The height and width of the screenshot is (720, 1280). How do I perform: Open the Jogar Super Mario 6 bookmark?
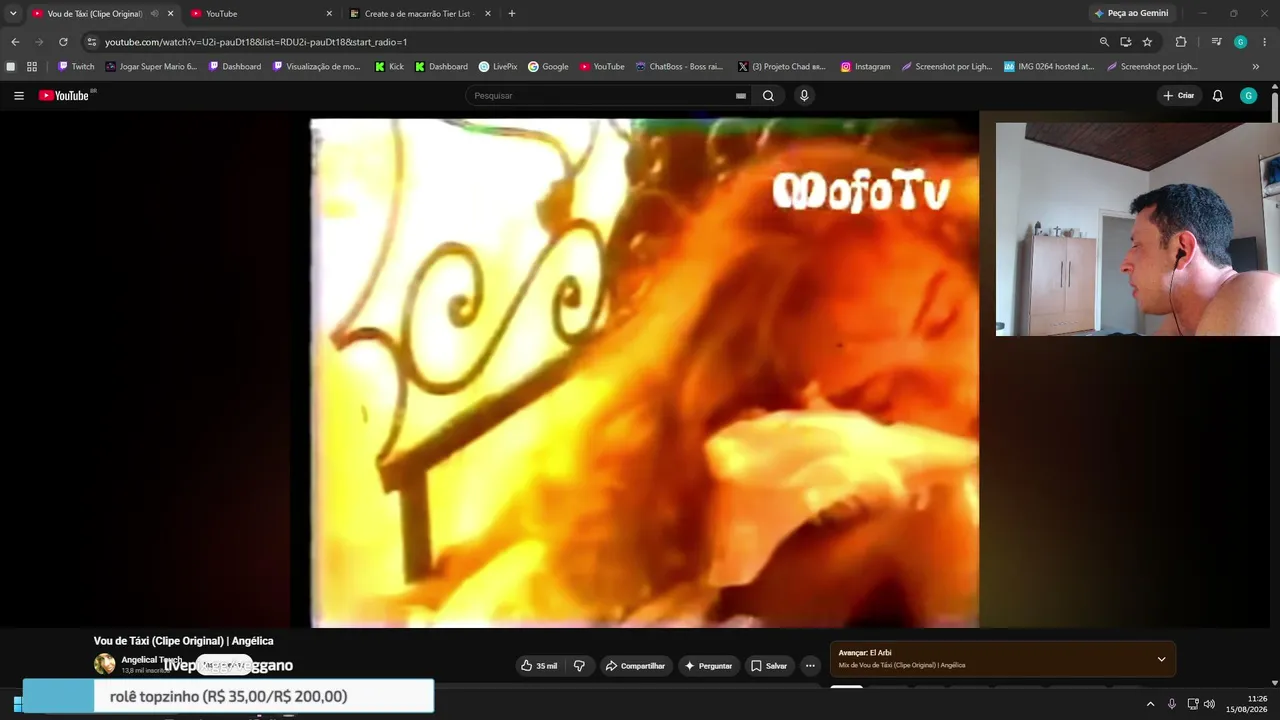pos(151,67)
